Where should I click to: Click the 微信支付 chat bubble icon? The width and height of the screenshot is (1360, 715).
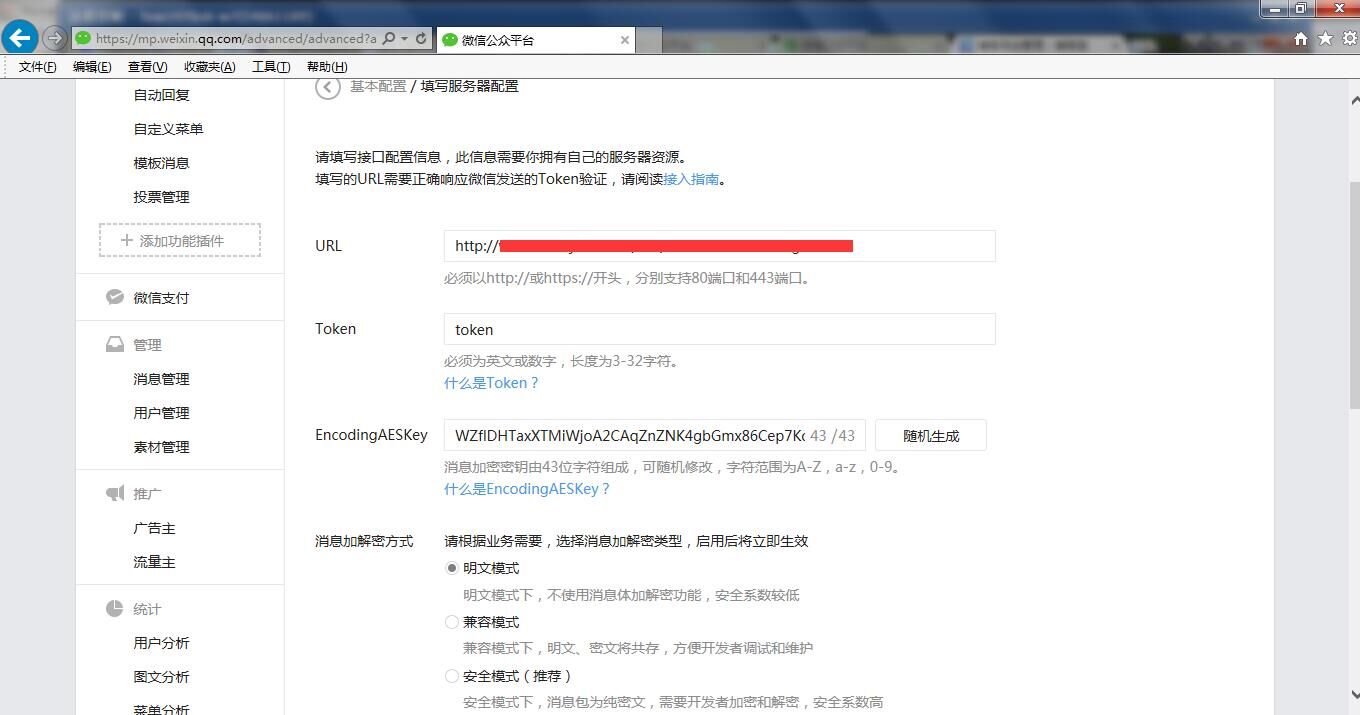tap(115, 297)
